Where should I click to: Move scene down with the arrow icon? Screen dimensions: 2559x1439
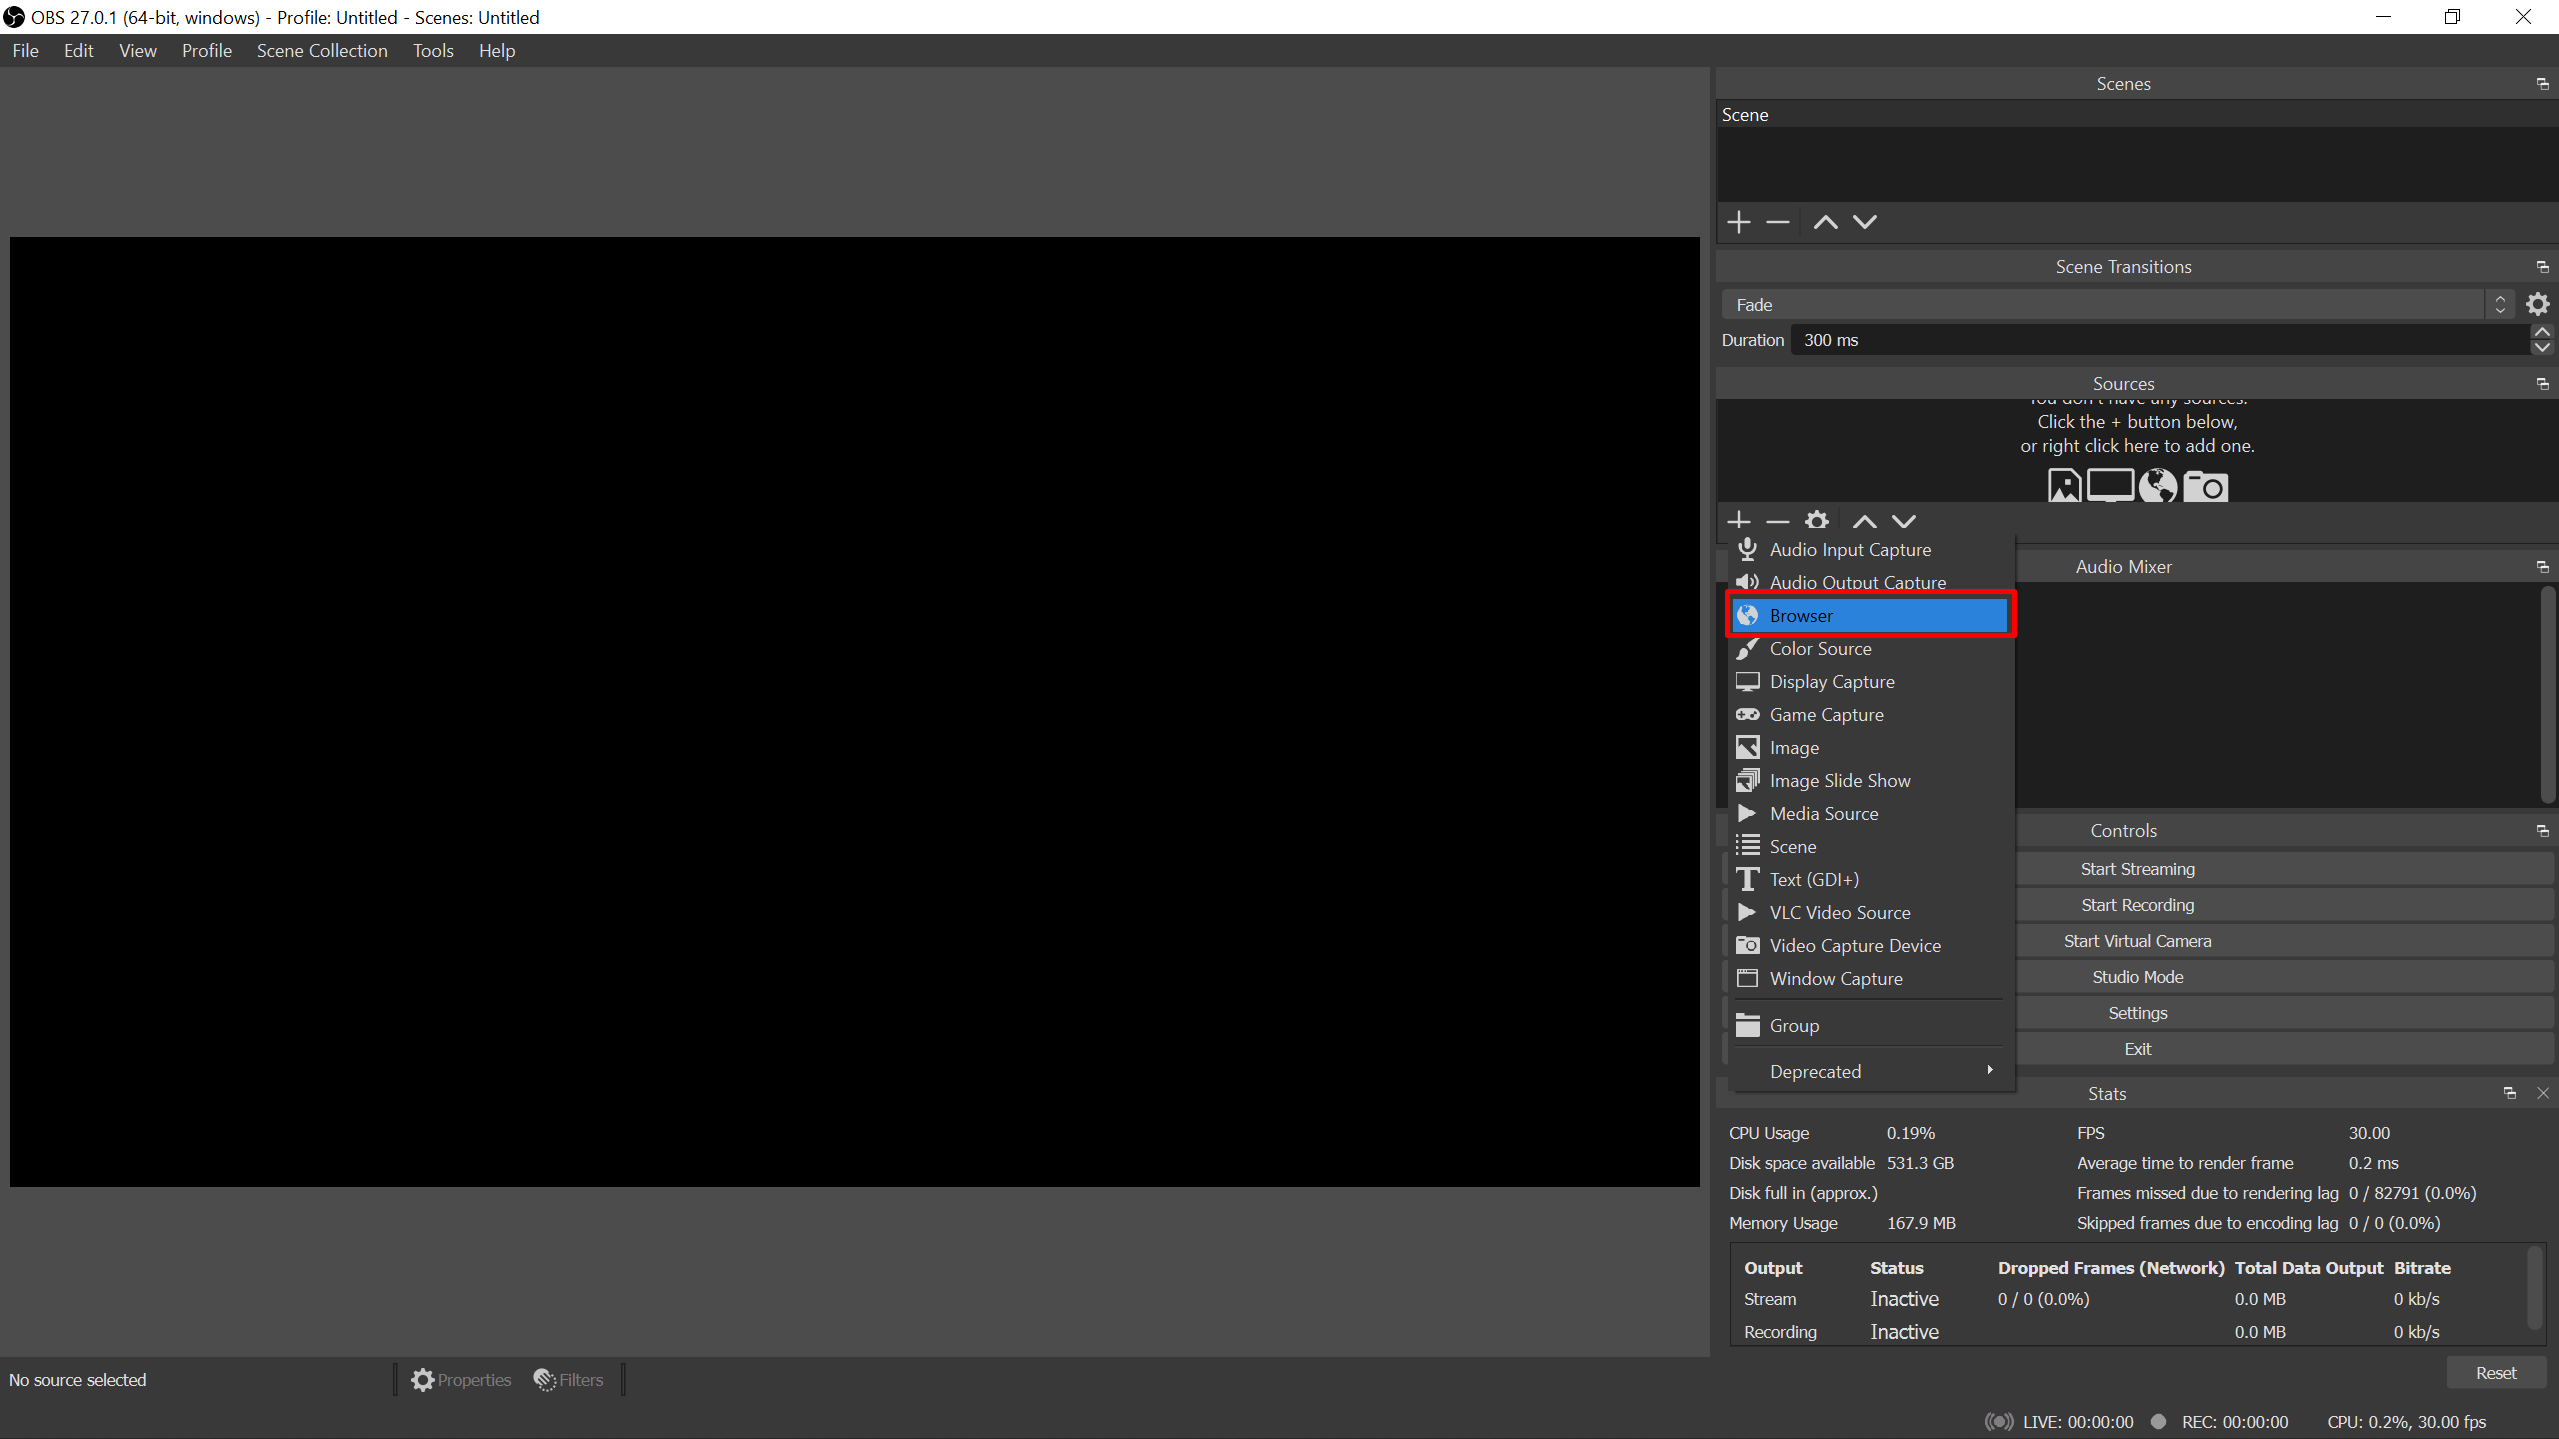coord(1865,222)
